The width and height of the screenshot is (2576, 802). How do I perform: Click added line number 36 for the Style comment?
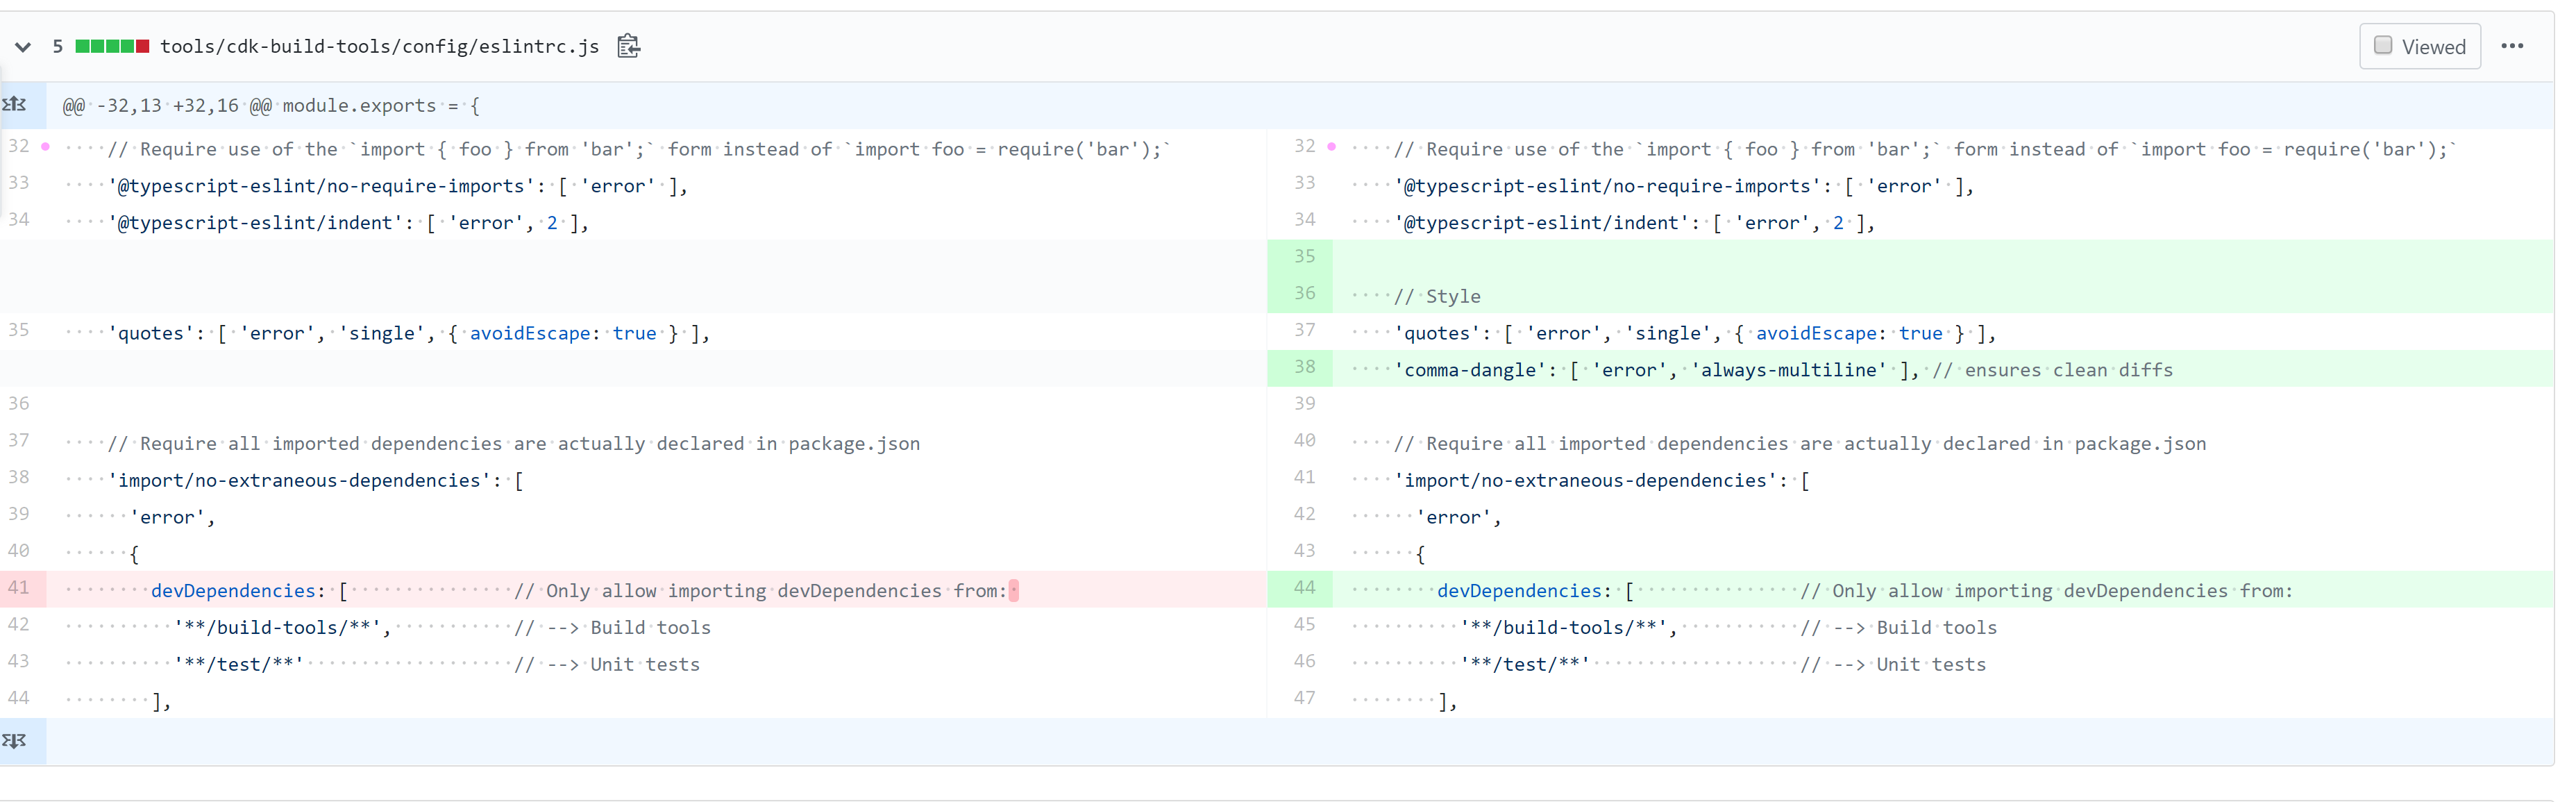click(x=1304, y=294)
